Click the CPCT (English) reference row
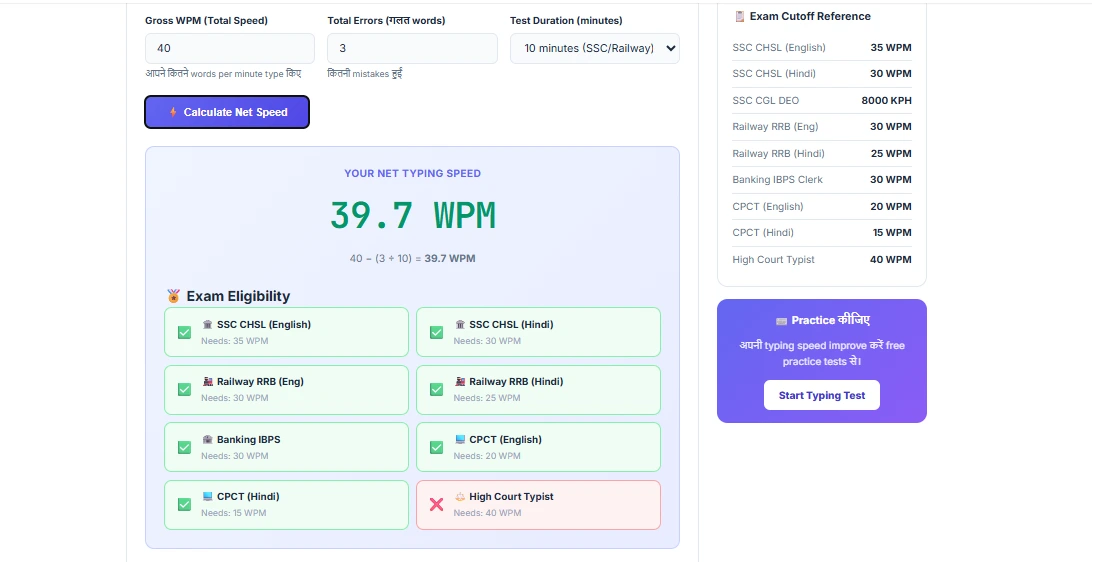Screen dimensions: 1093x562 click(822, 206)
